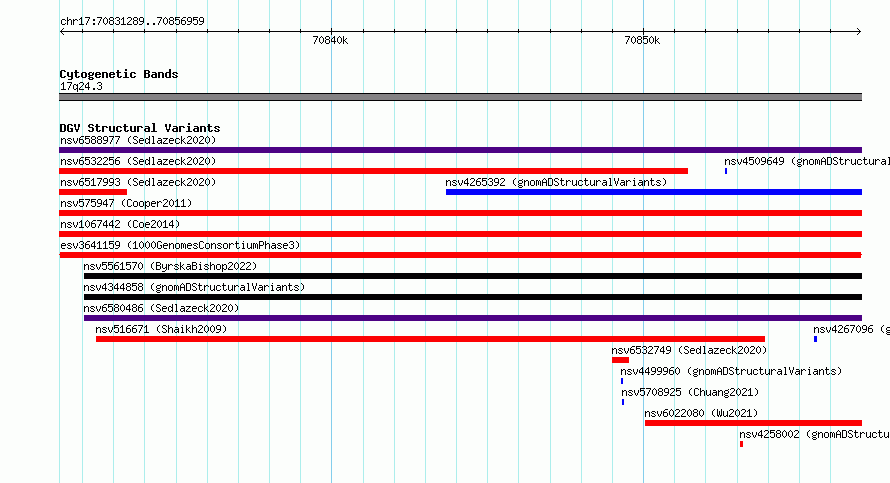This screenshot has width=890, height=483.
Task: Click the tiny blue nsv4499960 marker
Action: pyautogui.click(x=622, y=381)
